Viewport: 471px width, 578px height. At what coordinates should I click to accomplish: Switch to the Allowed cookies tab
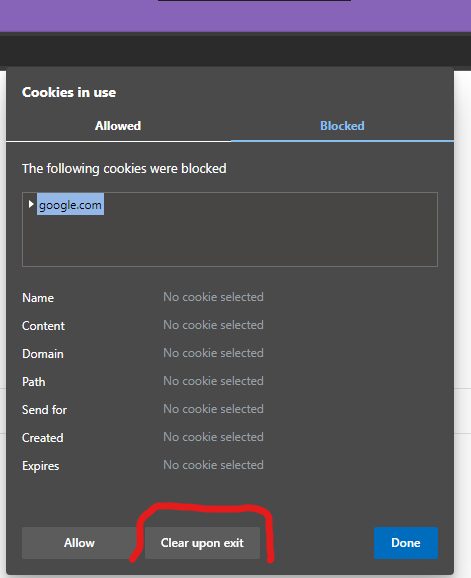pyautogui.click(x=118, y=126)
